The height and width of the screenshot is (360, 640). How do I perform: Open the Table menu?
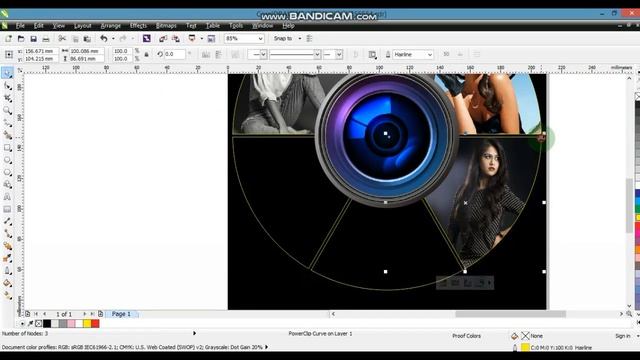[x=213, y=25]
